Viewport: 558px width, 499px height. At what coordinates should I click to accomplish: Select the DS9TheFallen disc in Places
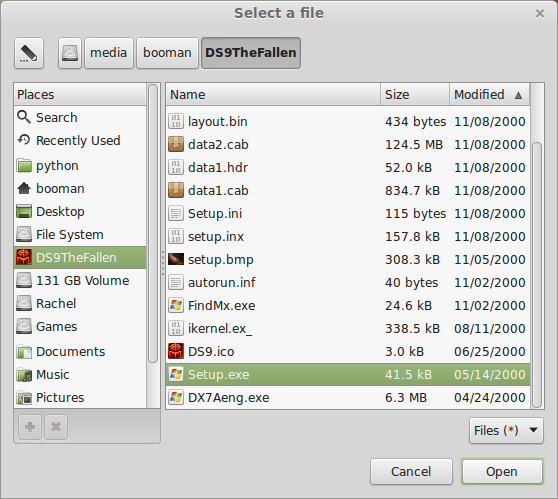point(80,258)
